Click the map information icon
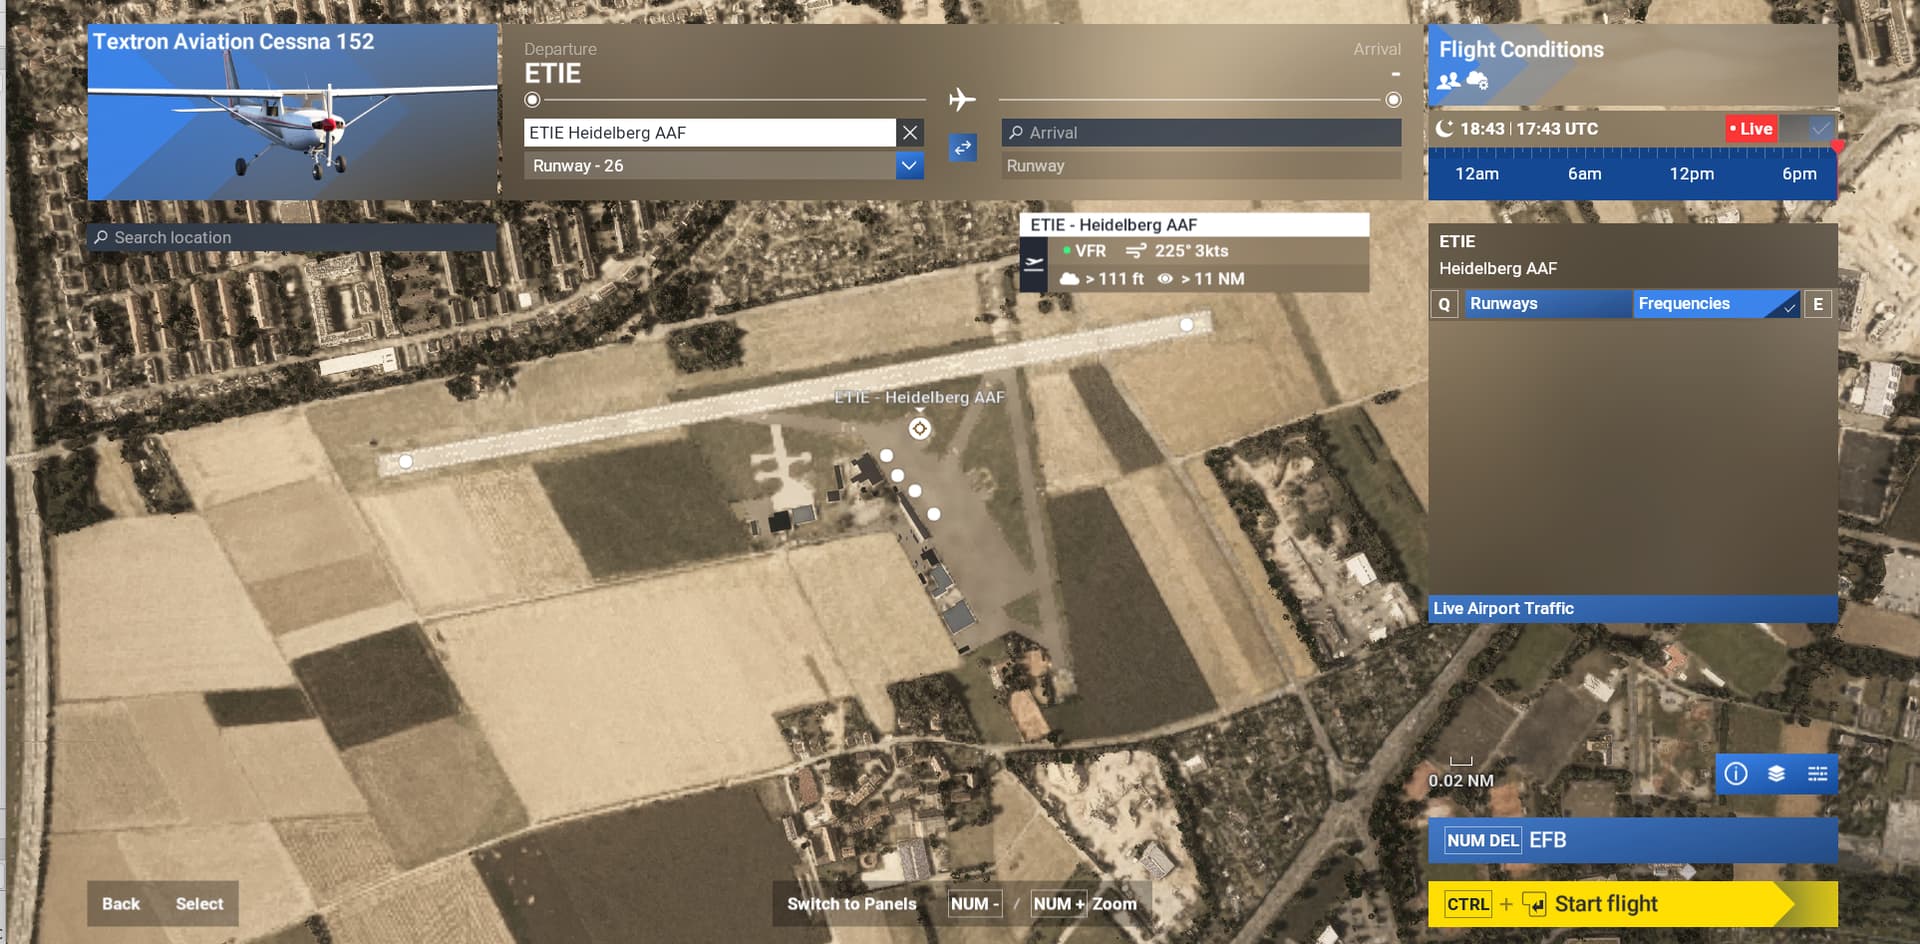1920x944 pixels. pos(1736,774)
